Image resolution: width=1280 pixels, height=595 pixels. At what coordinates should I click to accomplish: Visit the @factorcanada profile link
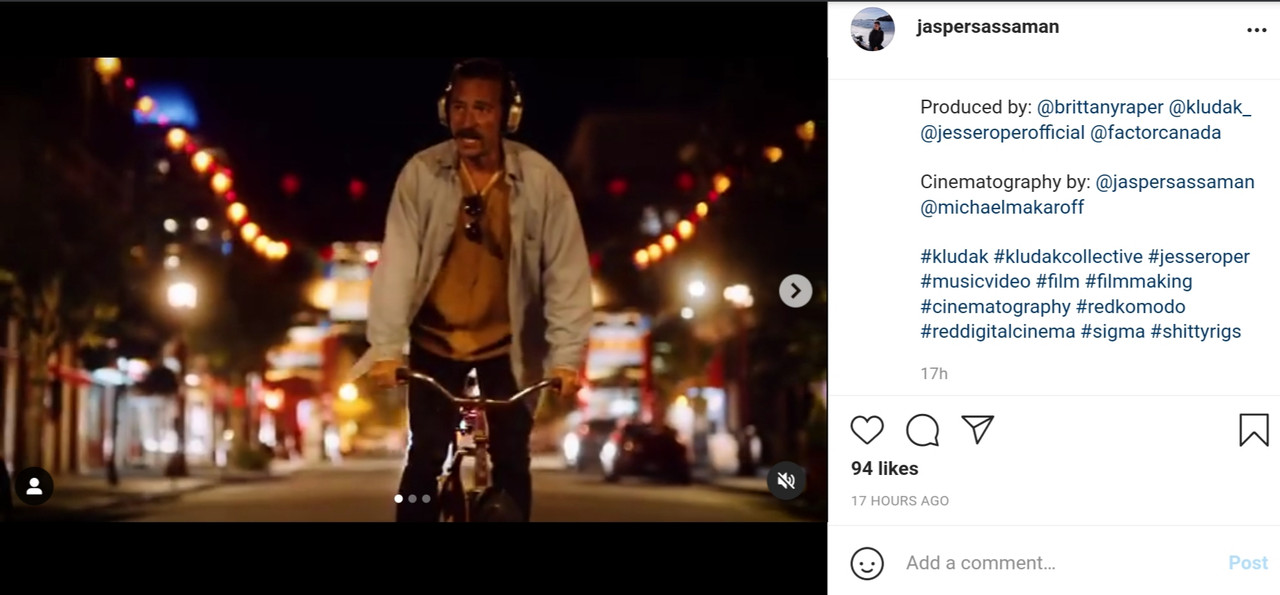click(x=1156, y=132)
